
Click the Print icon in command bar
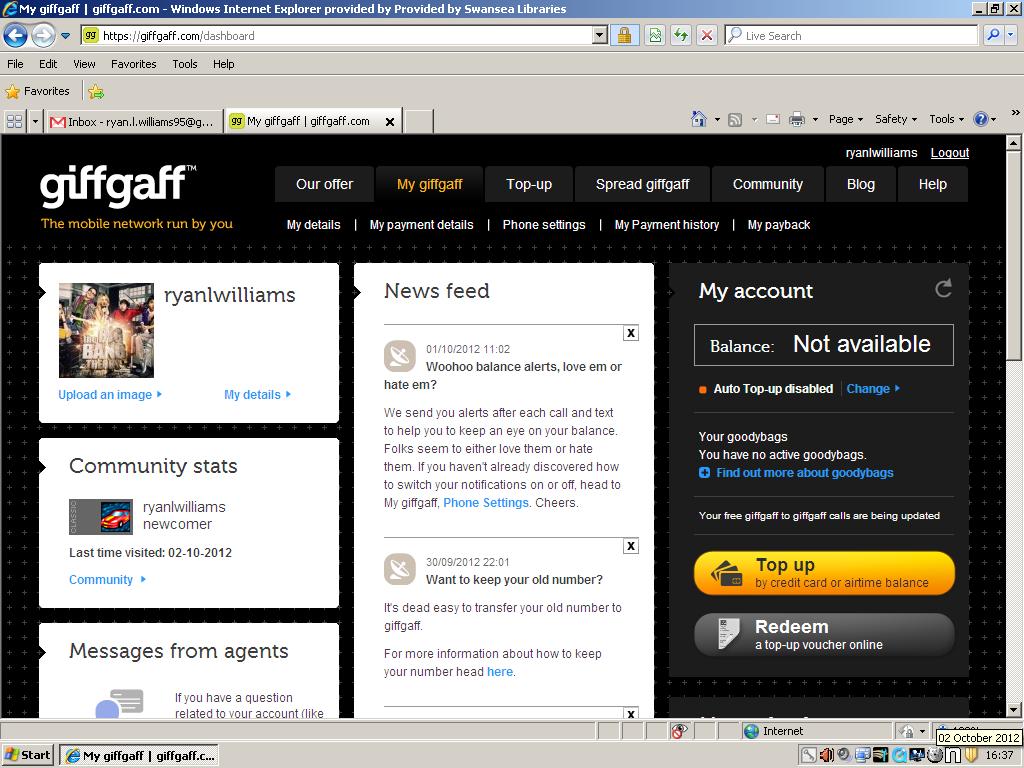pyautogui.click(x=797, y=119)
